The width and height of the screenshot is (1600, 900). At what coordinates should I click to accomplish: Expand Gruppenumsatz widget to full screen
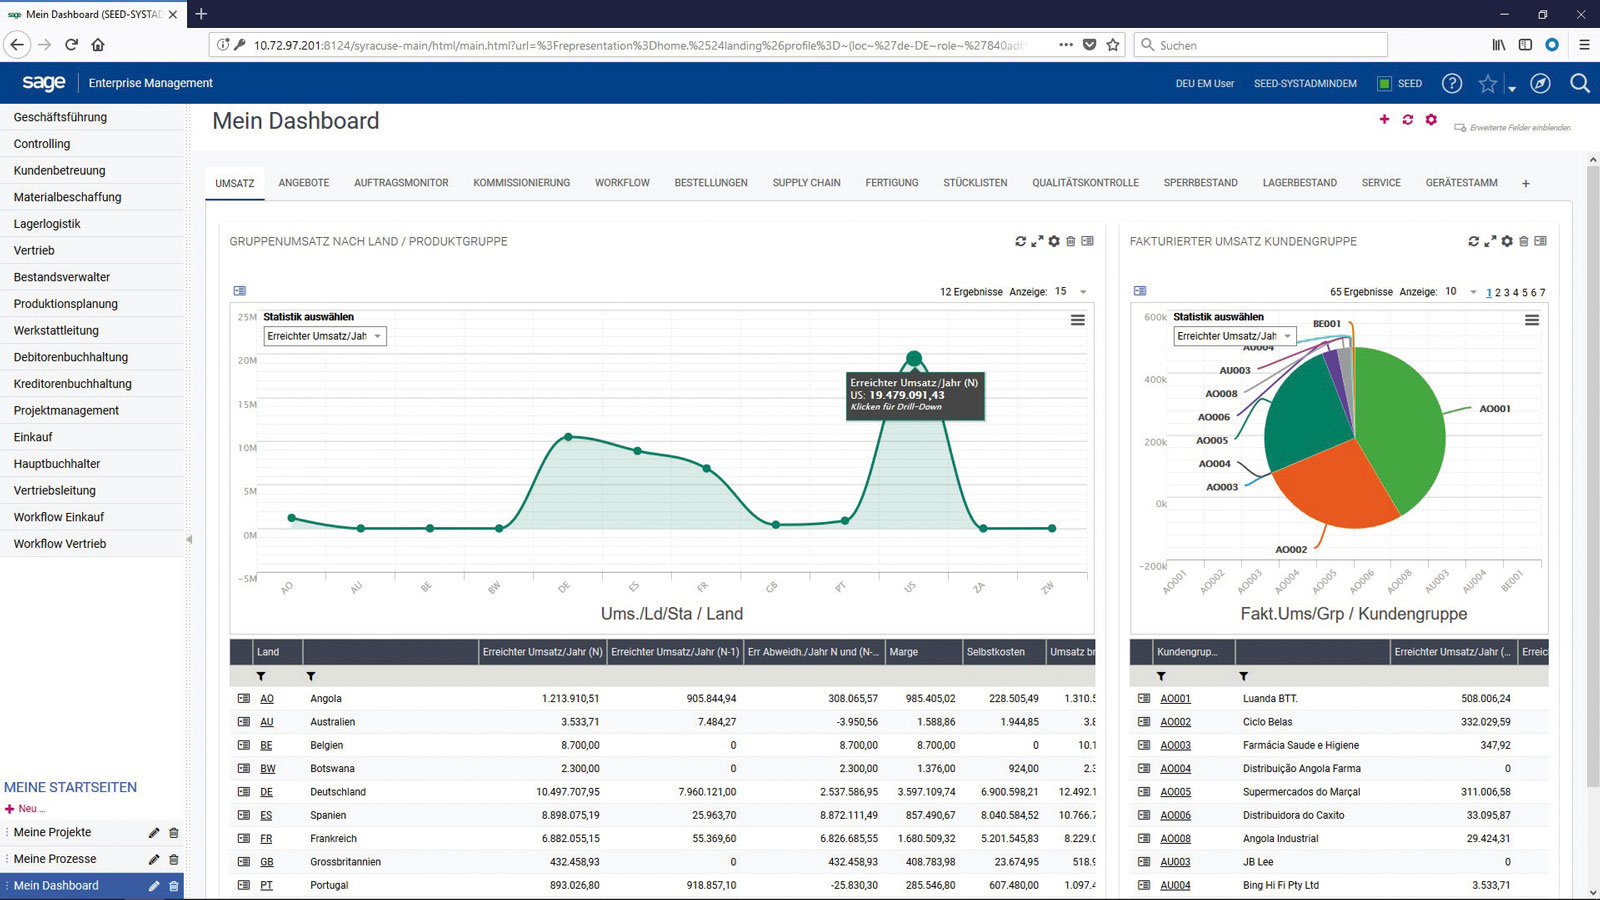[1037, 241]
